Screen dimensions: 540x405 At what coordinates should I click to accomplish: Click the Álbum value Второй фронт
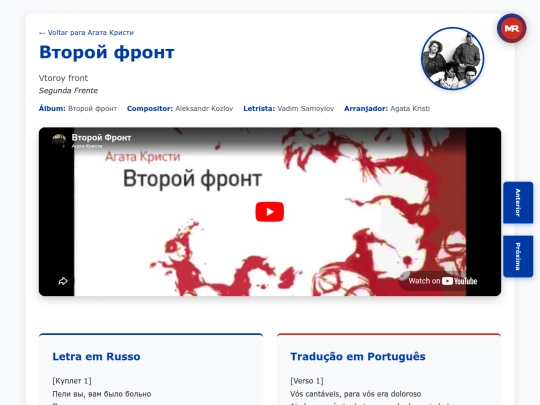click(92, 109)
